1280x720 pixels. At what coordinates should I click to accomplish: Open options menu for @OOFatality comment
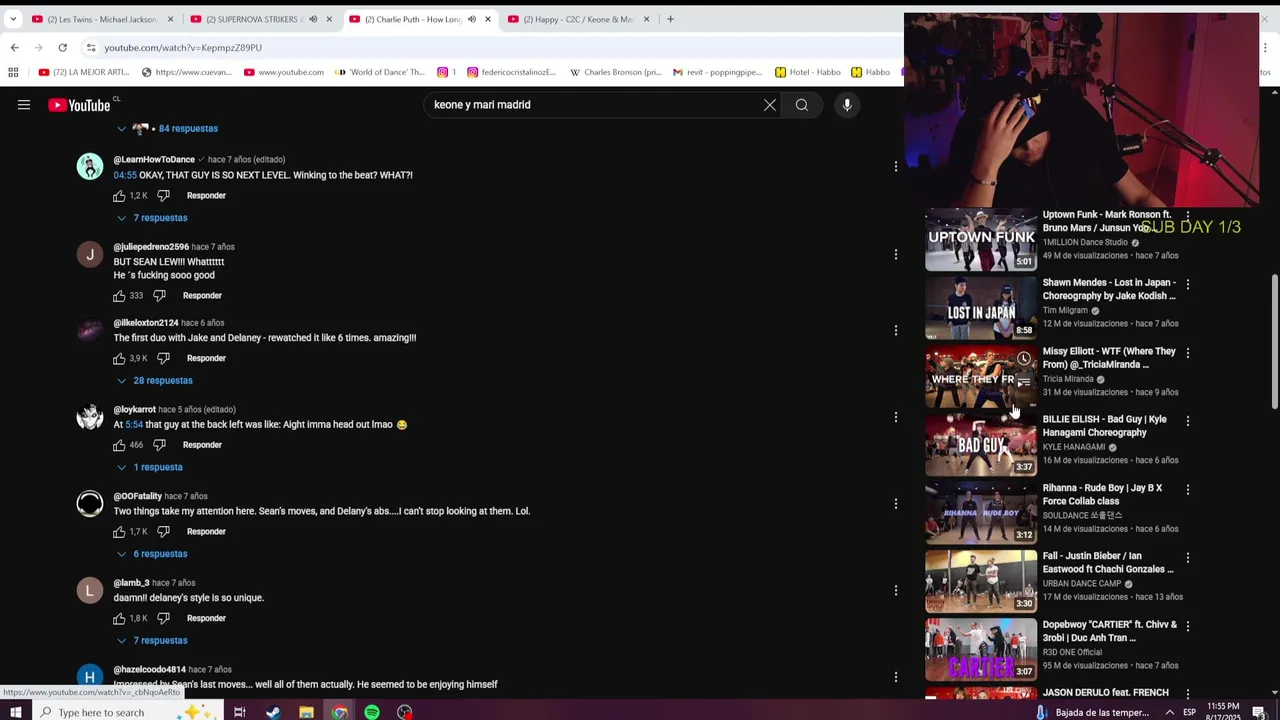[896, 504]
